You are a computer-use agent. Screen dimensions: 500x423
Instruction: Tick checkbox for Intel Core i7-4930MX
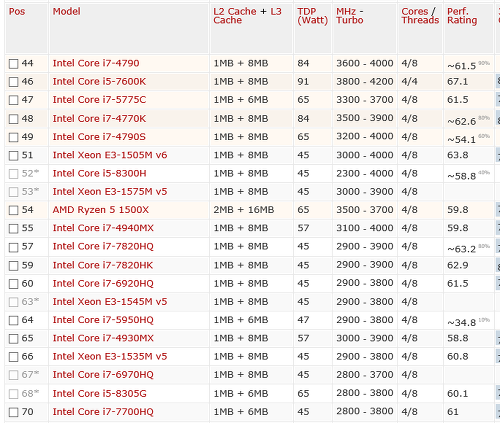pos(13,339)
